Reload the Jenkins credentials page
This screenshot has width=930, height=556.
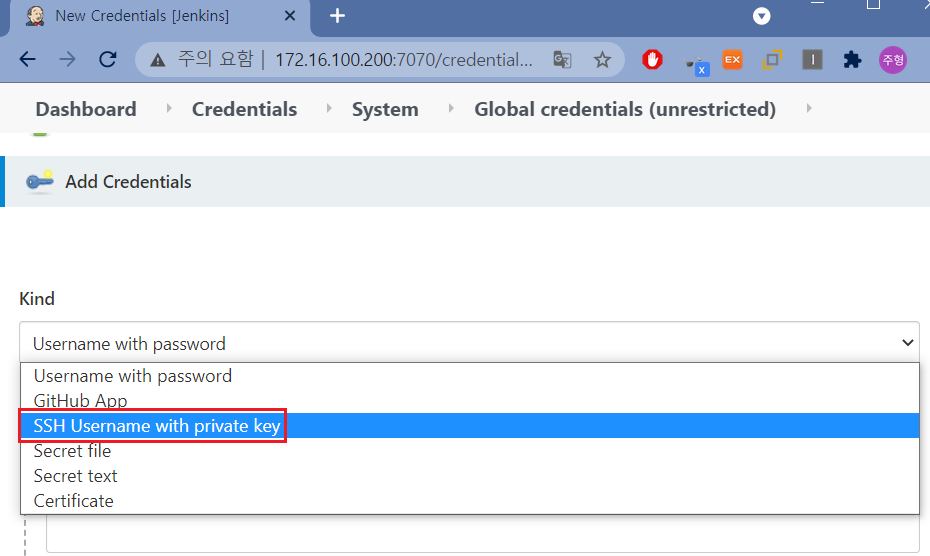point(107,59)
